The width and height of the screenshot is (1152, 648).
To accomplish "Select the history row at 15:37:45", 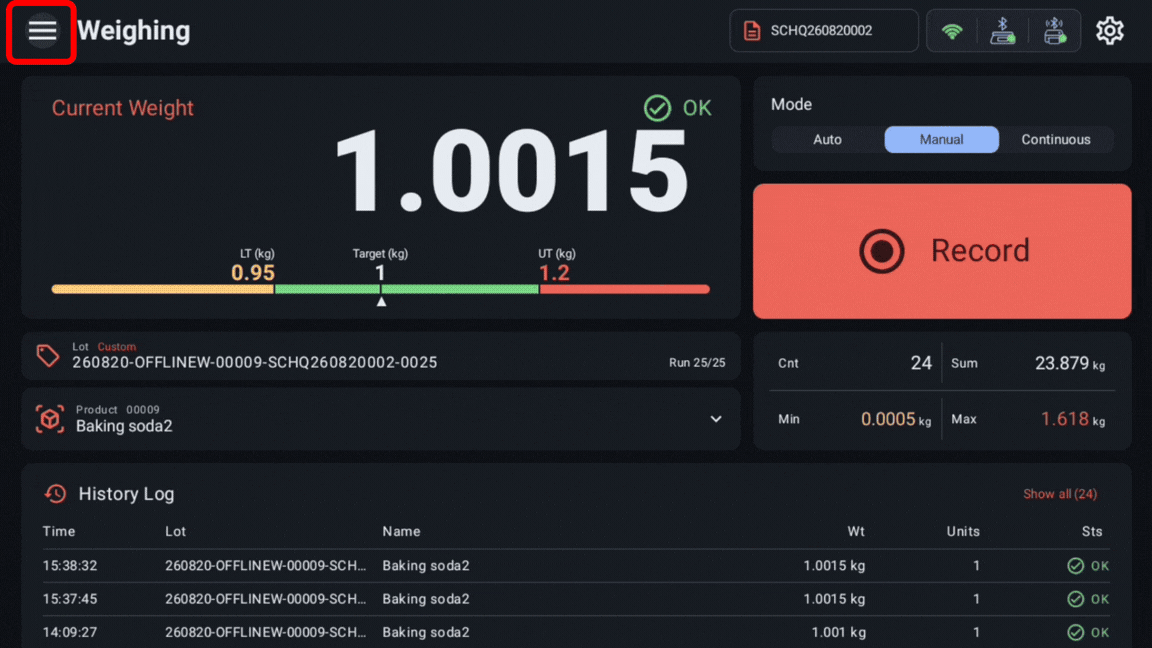I will tap(576, 600).
